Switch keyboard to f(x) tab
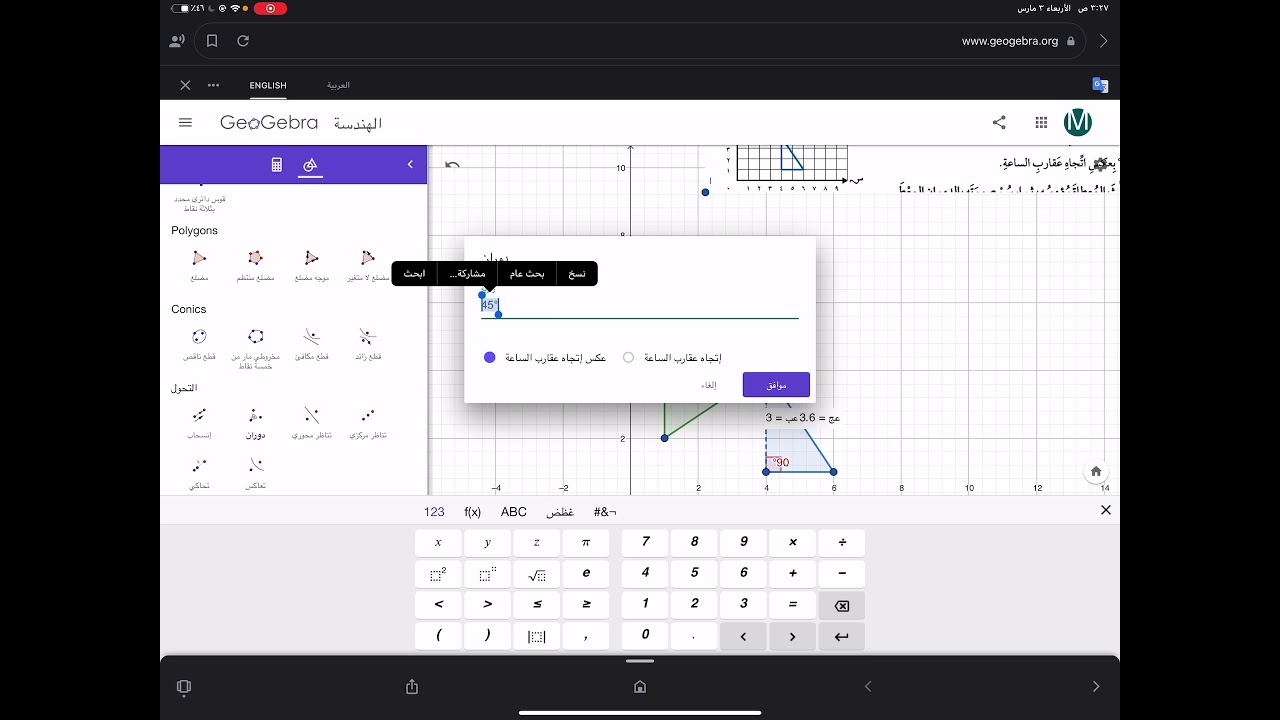Image resolution: width=1280 pixels, height=720 pixels. pos(473,511)
